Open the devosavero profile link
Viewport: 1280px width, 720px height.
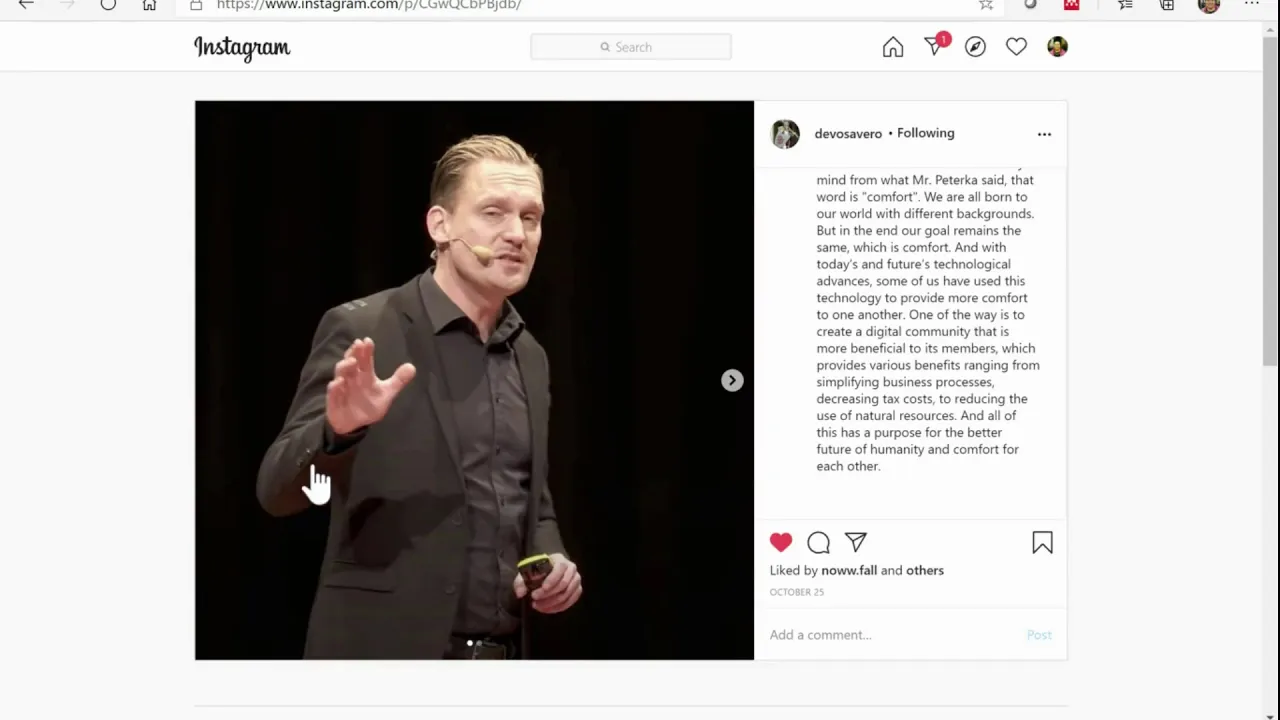[848, 133]
